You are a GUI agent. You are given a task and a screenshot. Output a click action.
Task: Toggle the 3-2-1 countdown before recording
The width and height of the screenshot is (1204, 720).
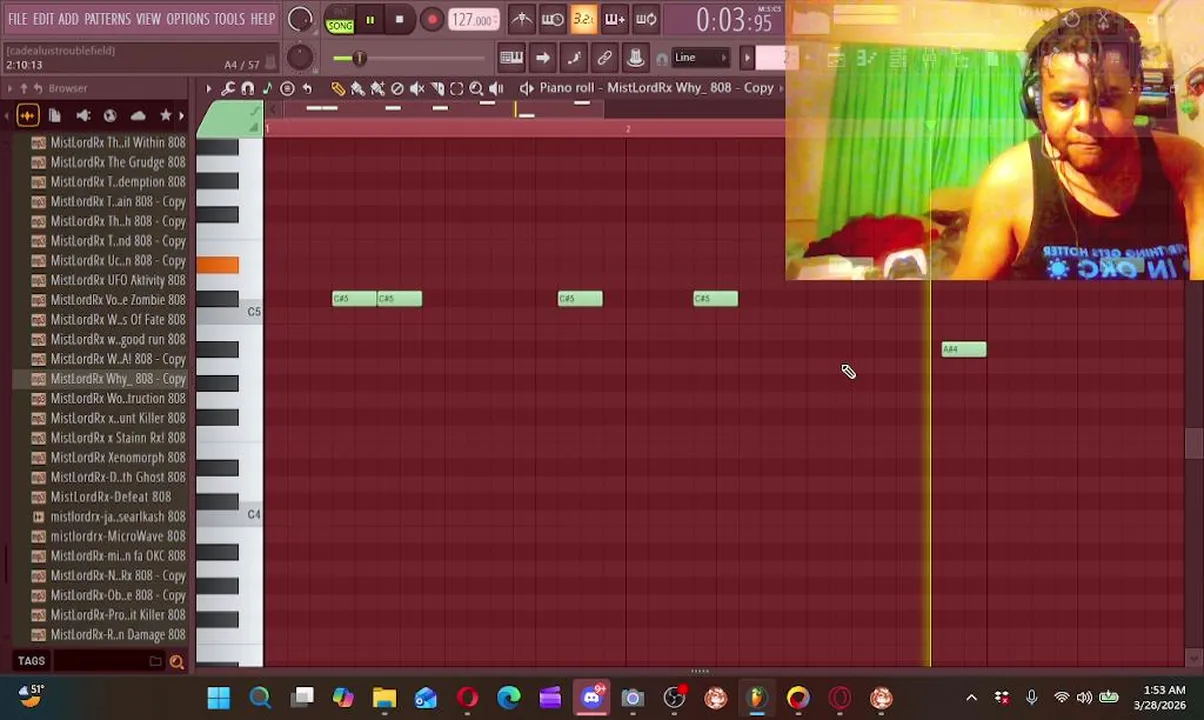pos(583,19)
